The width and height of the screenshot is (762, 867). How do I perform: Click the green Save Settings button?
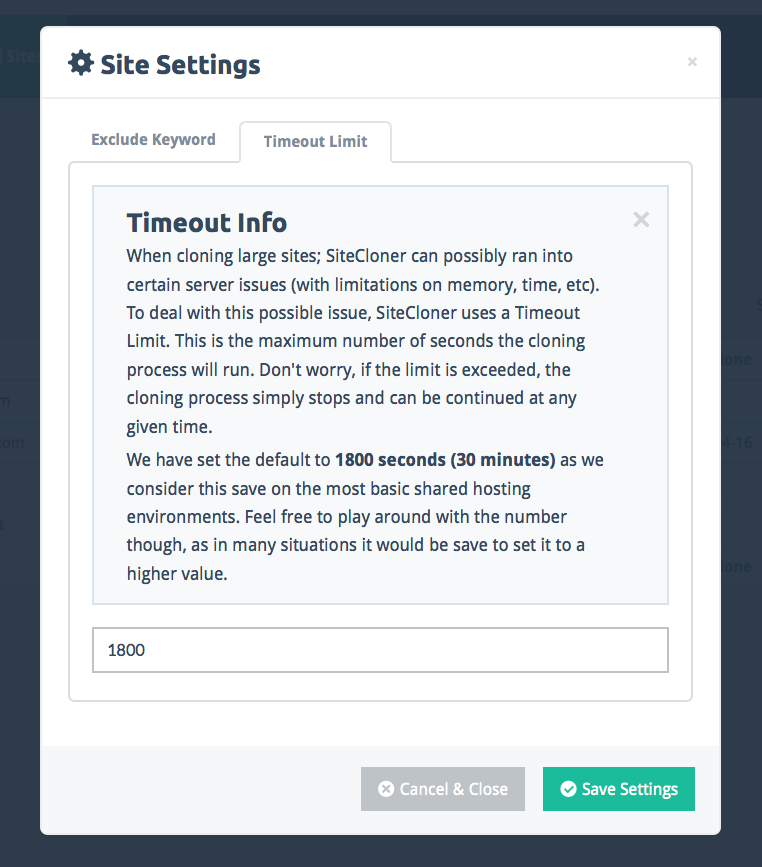619,788
